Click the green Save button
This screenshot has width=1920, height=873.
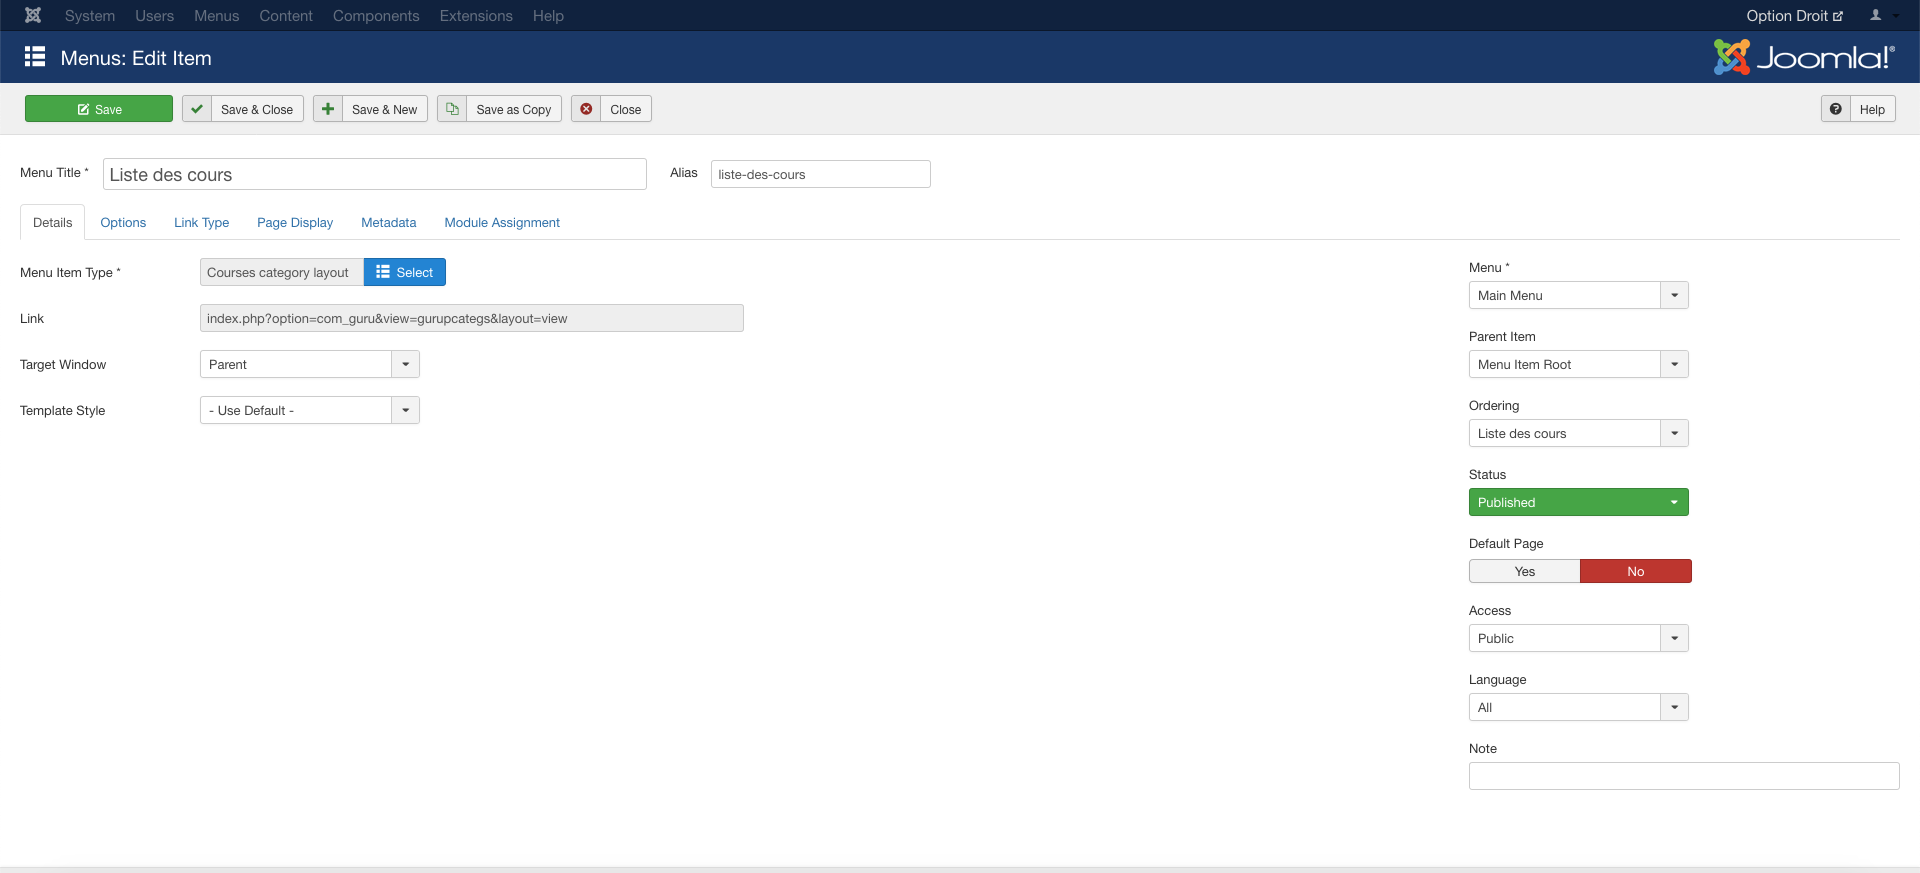click(x=99, y=109)
